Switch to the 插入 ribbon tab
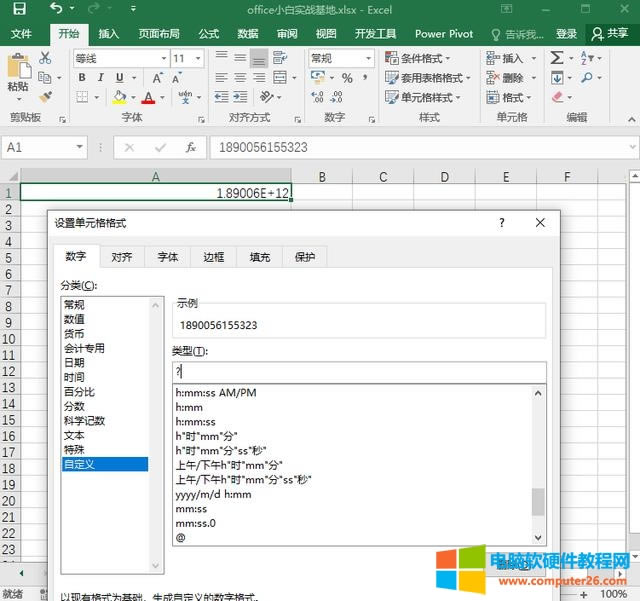This screenshot has width=640, height=601. pos(108,33)
